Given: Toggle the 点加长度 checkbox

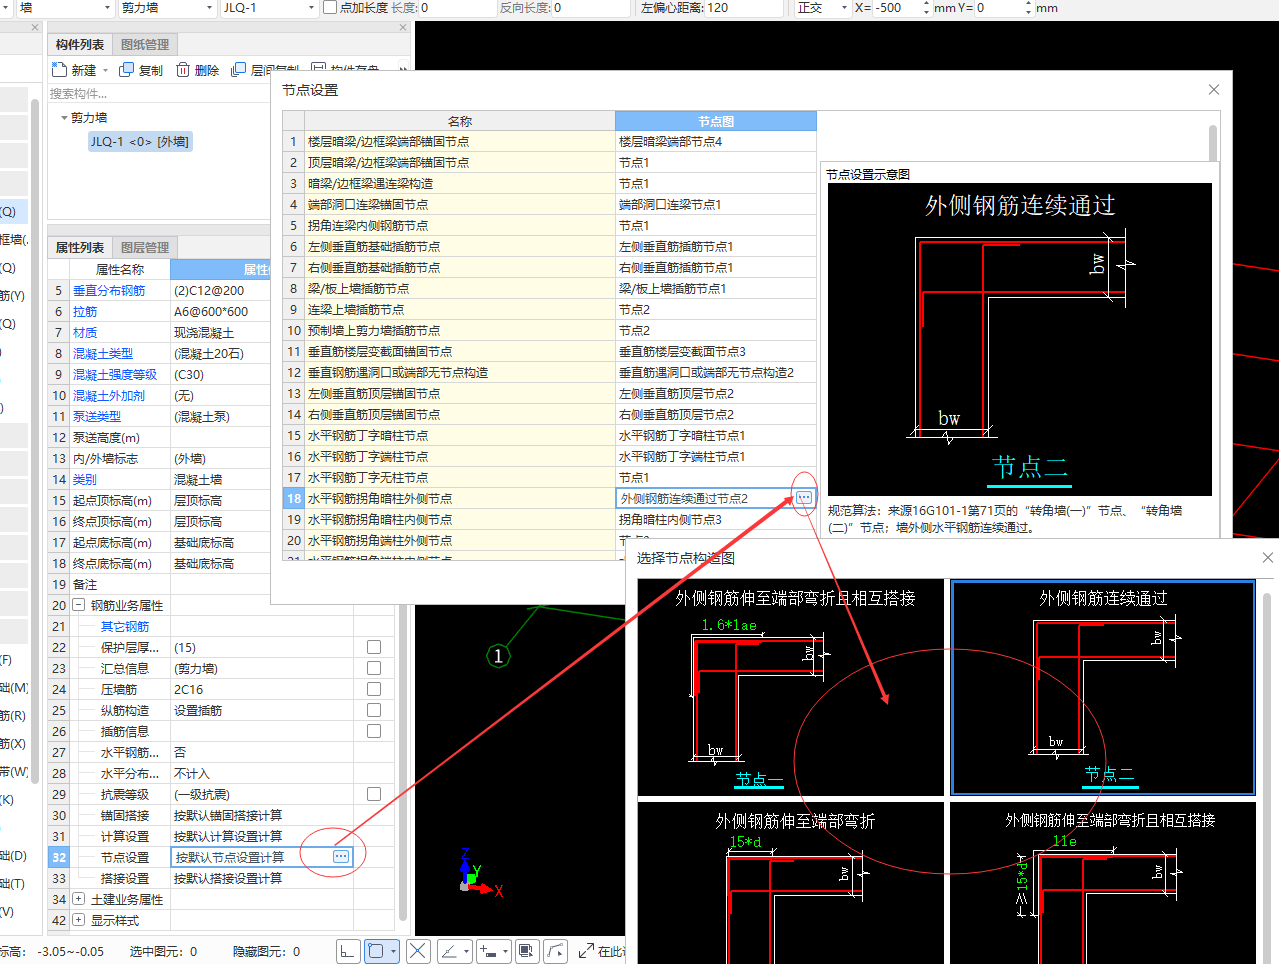Looking at the screenshot, I should (x=330, y=8).
